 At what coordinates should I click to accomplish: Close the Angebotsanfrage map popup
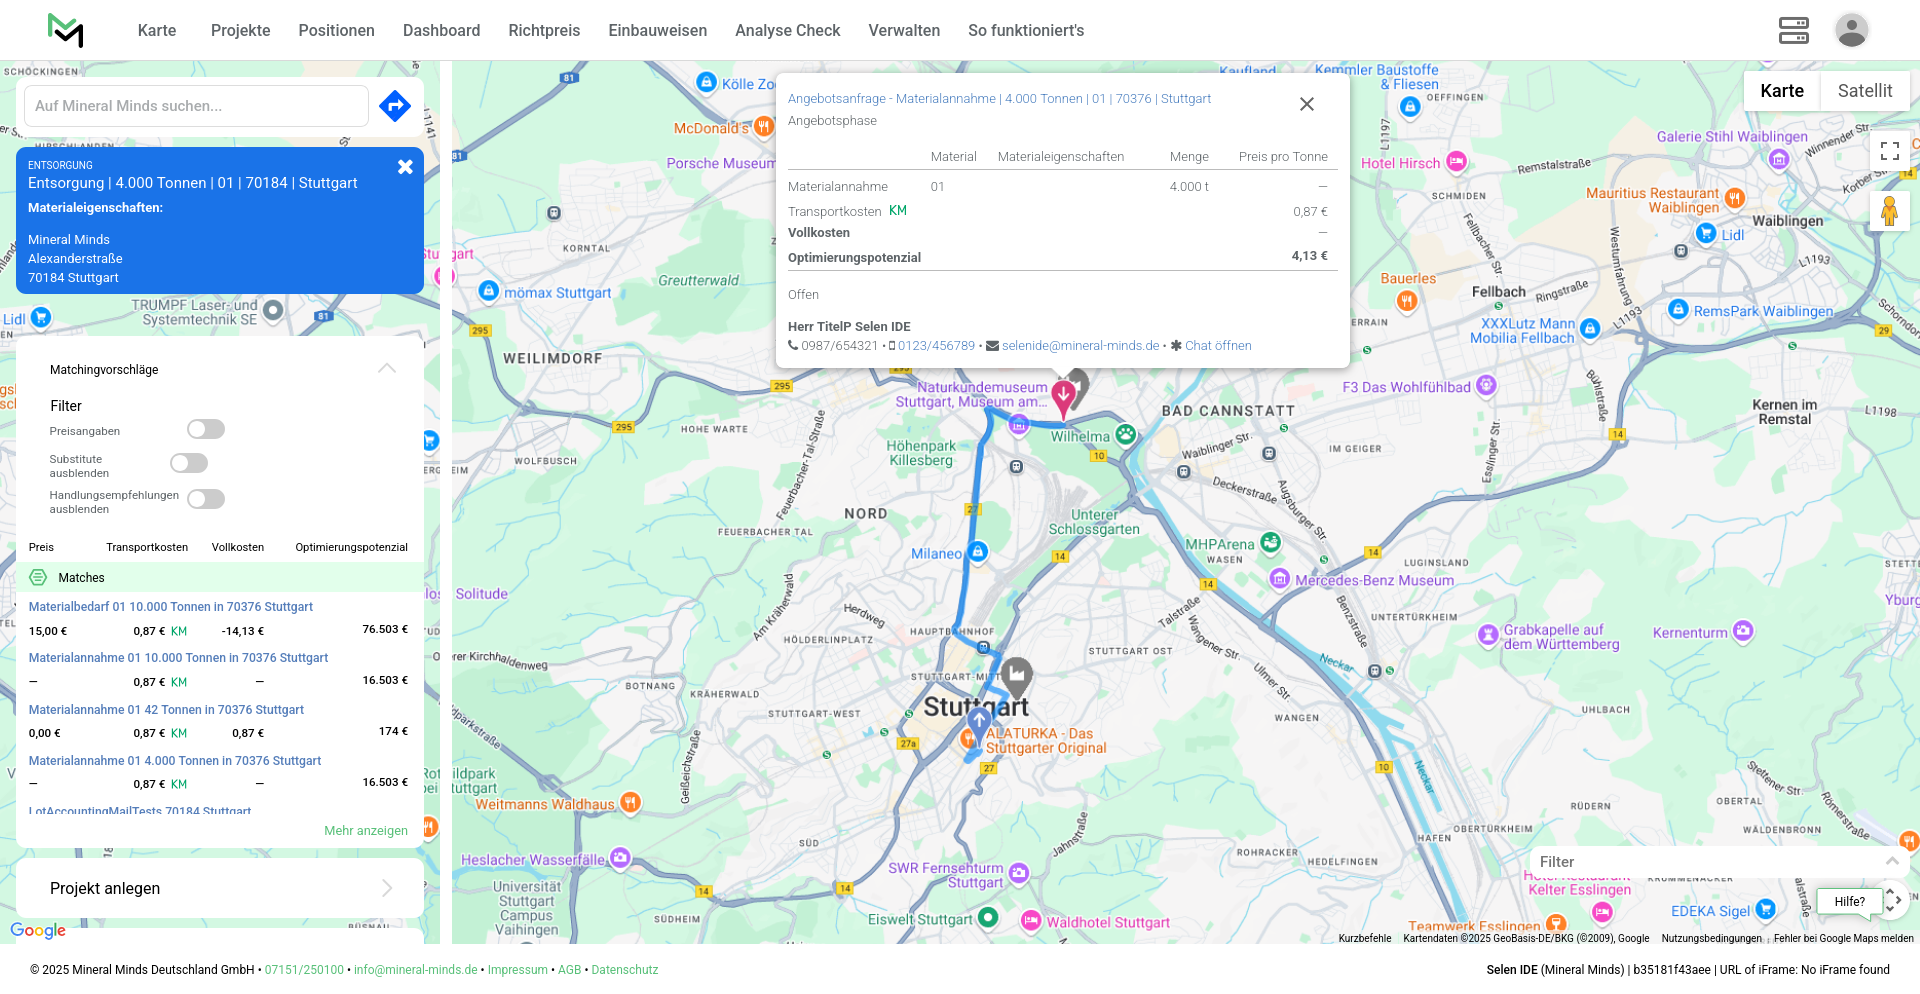click(x=1306, y=104)
